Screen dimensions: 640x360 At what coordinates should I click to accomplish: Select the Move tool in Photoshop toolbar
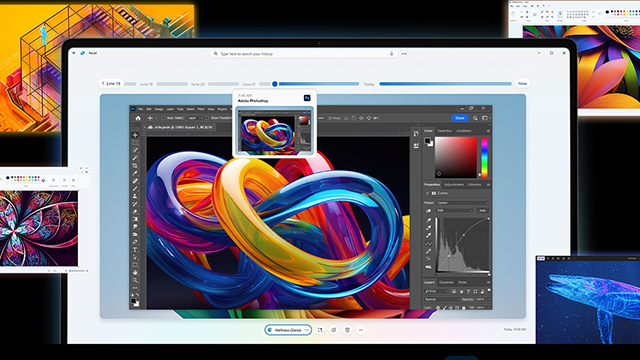[x=135, y=135]
